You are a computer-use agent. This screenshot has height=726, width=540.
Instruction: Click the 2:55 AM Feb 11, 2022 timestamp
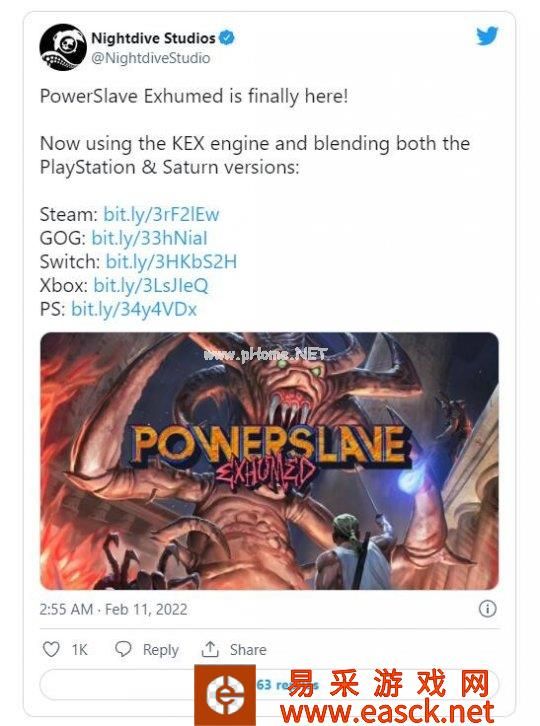coord(113,609)
